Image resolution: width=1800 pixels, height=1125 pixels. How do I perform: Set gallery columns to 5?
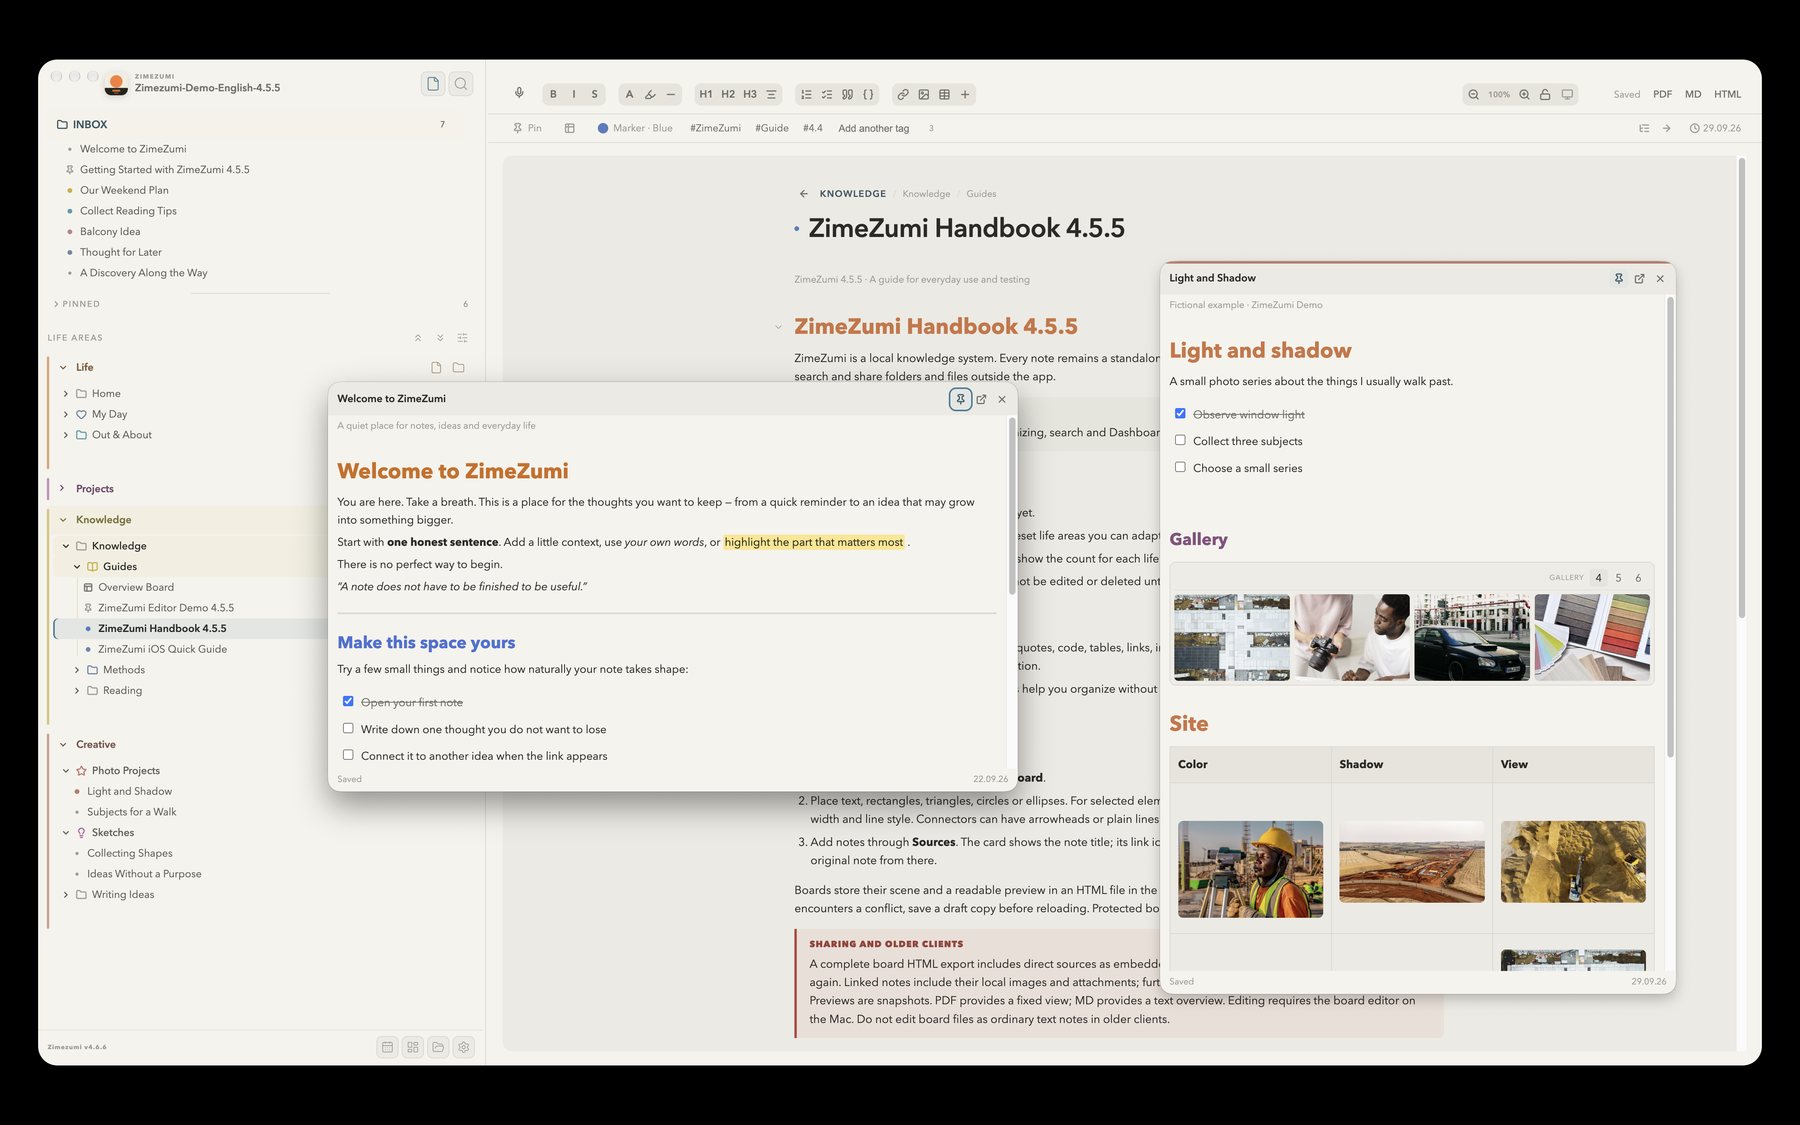pos(1618,578)
